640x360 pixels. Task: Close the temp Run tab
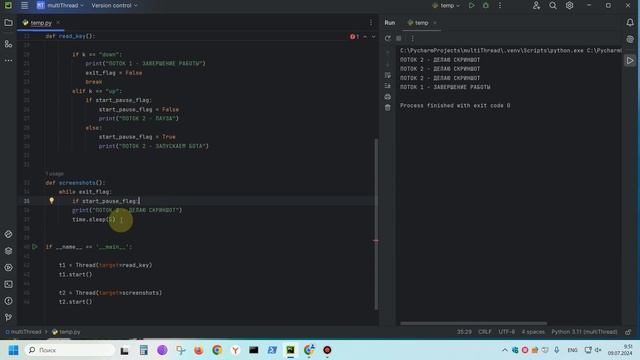[x=435, y=23]
